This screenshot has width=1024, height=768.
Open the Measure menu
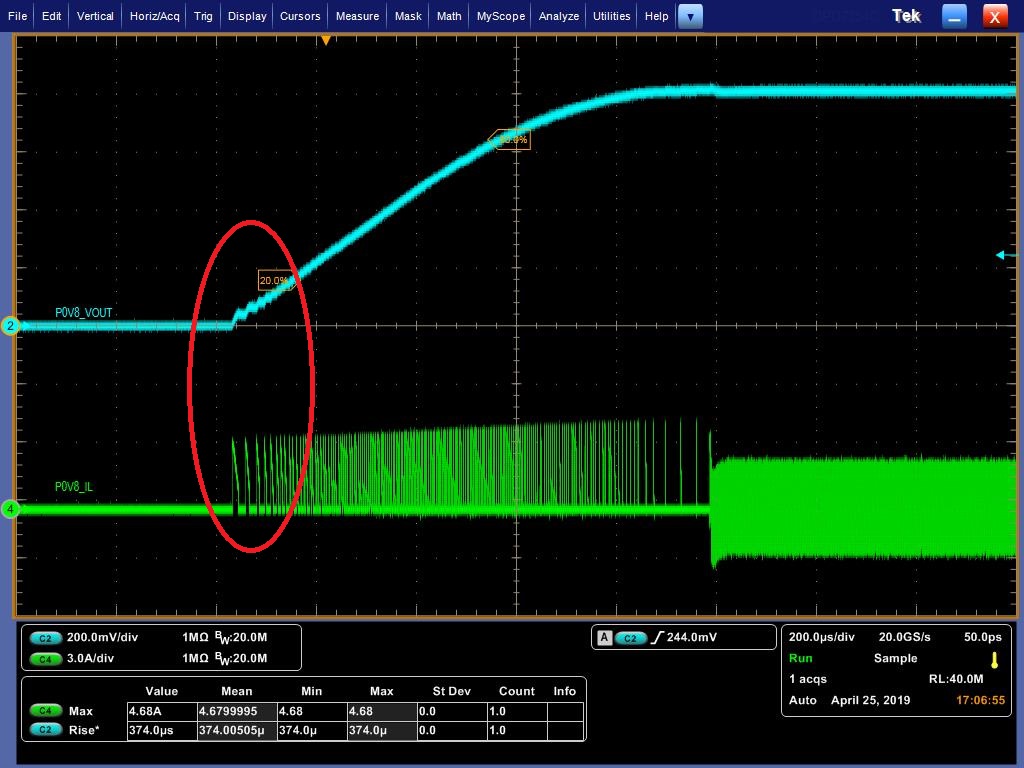(357, 16)
